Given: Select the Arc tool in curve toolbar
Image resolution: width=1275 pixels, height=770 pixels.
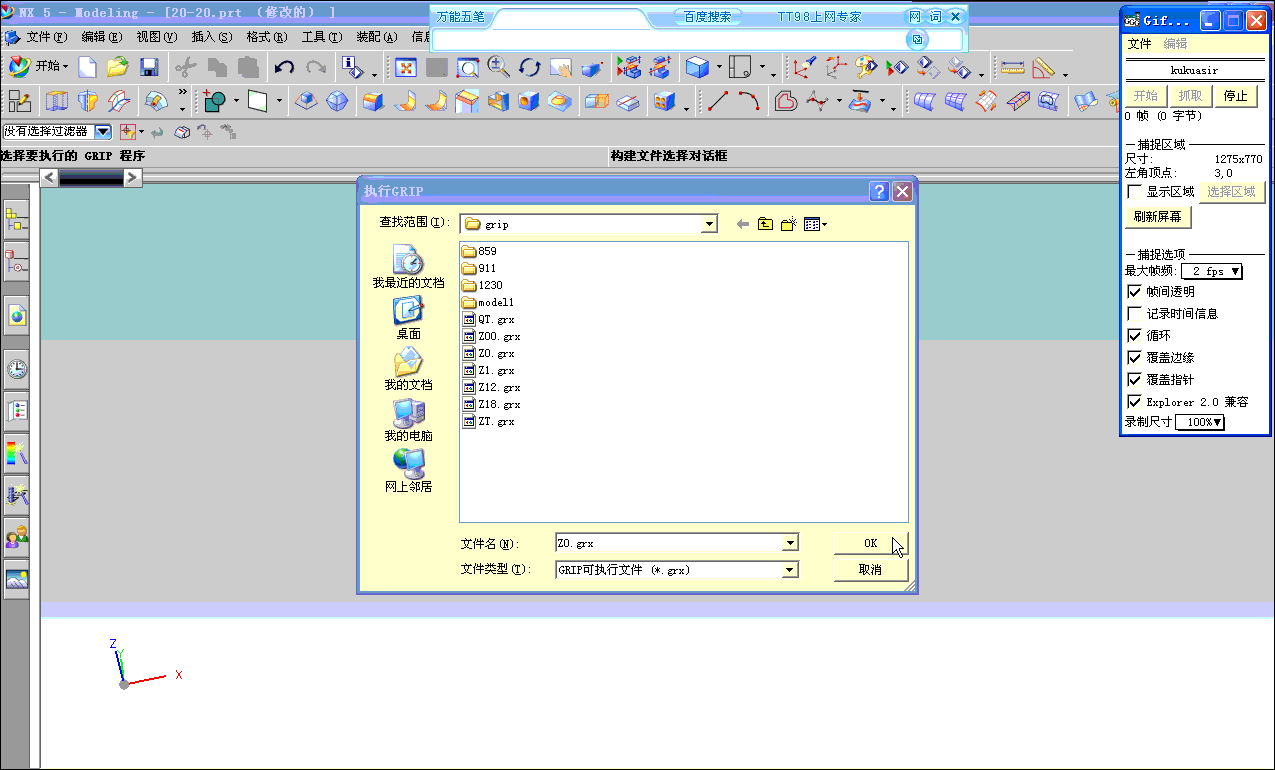Looking at the screenshot, I should coord(749,101).
